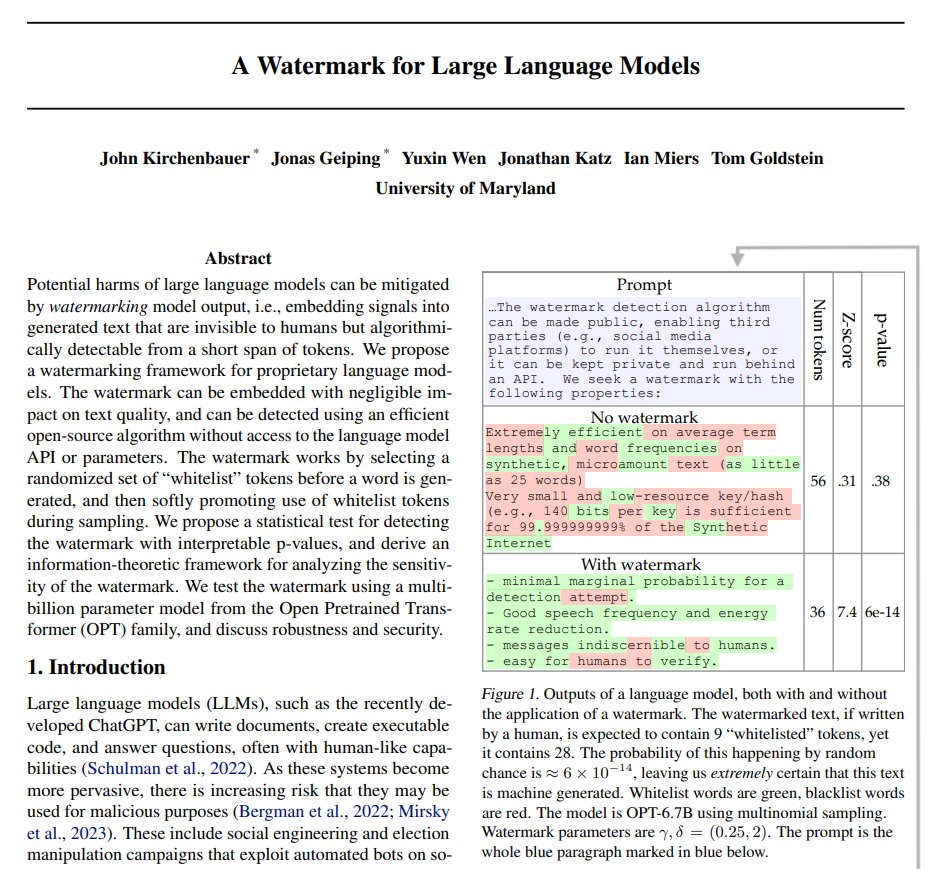This screenshot has height=869, width=932.
Task: Click the rotated 'p-value' column header
Action: 882,339
